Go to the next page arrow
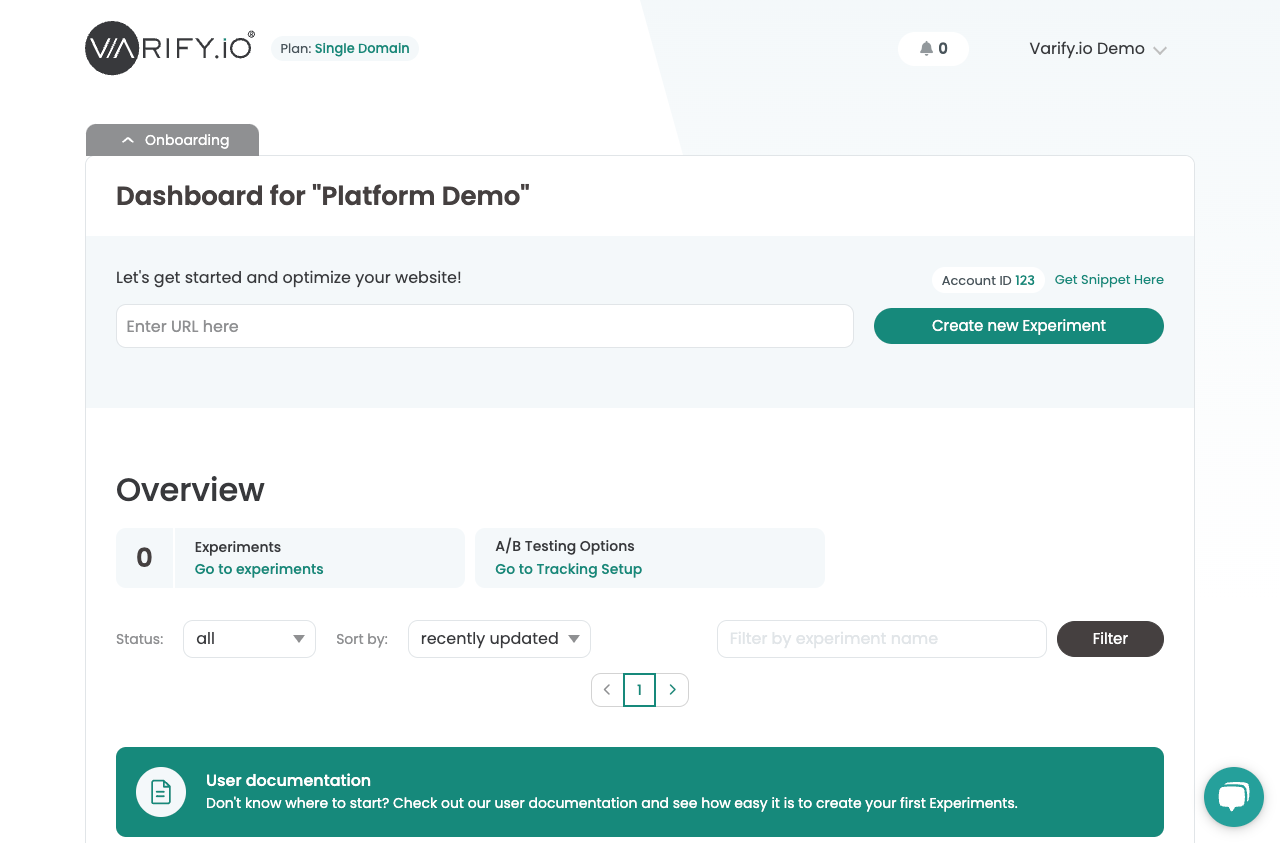The height and width of the screenshot is (843, 1280). [x=672, y=690]
